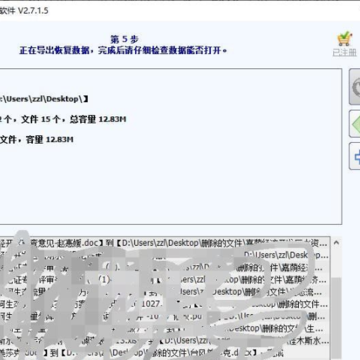Click the gear settings button on right edge
This screenshot has width=360, height=360.
pos(355,87)
